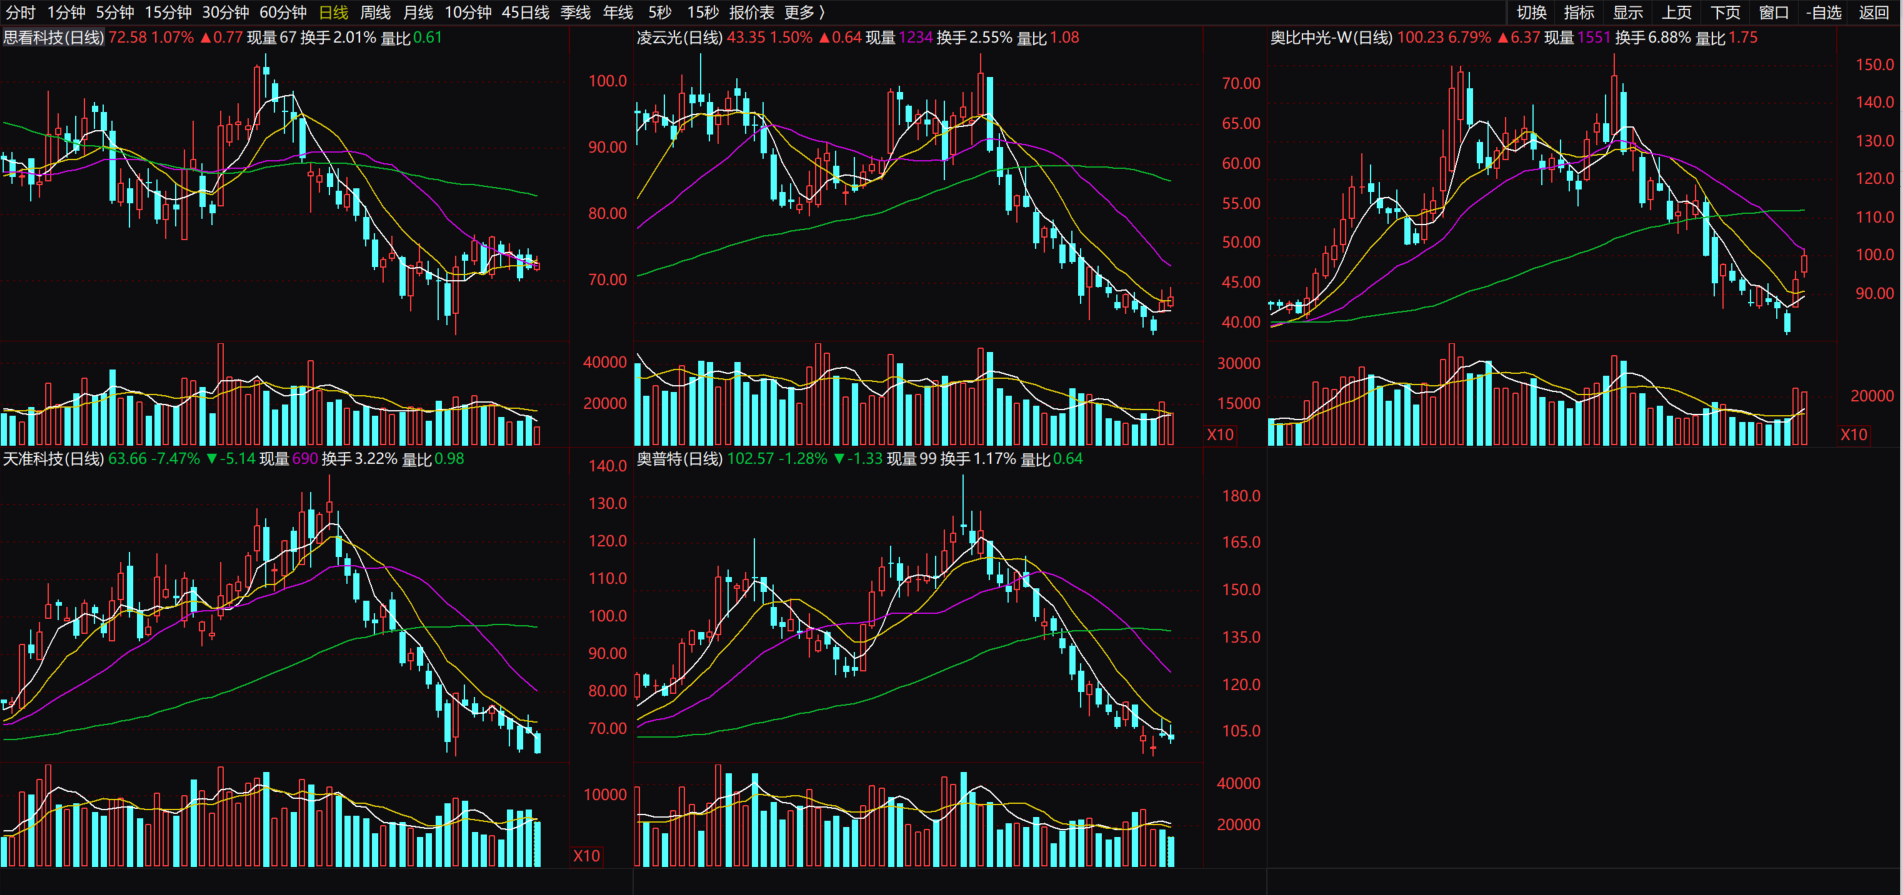Expand the 更多 periods menu
The image size is (1903, 895).
804,12
